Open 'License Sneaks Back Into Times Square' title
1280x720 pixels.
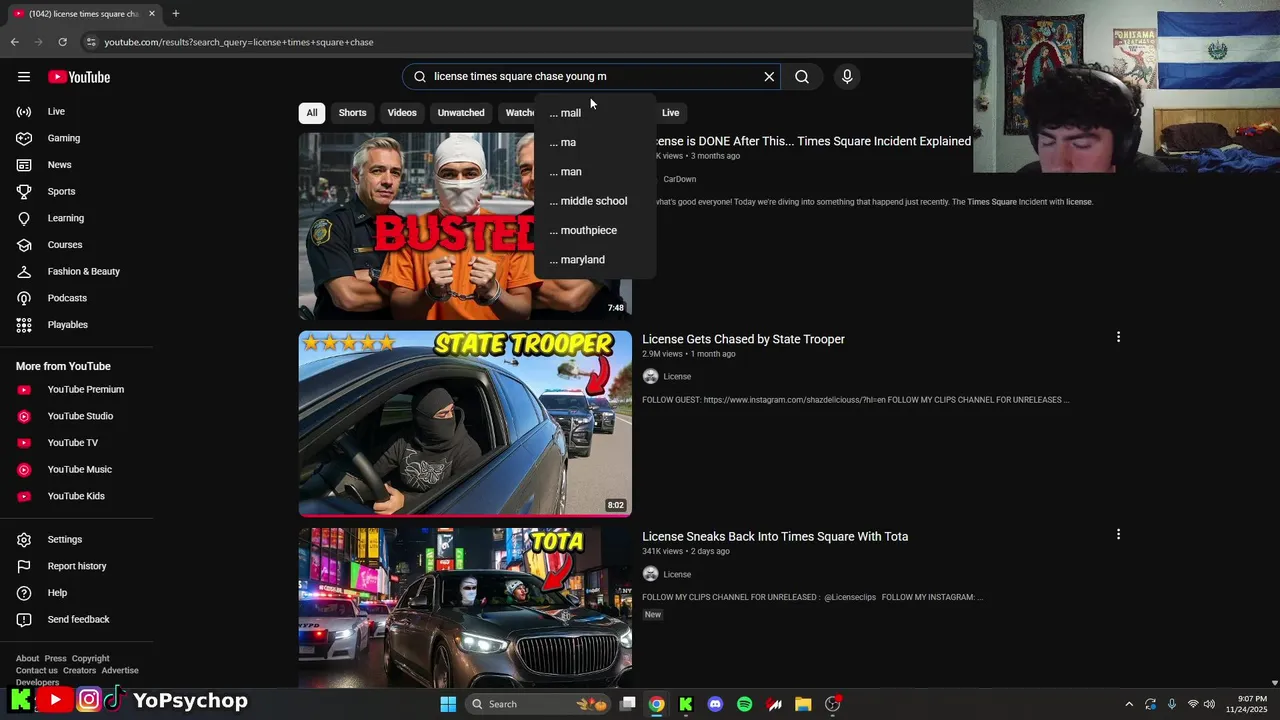click(775, 537)
